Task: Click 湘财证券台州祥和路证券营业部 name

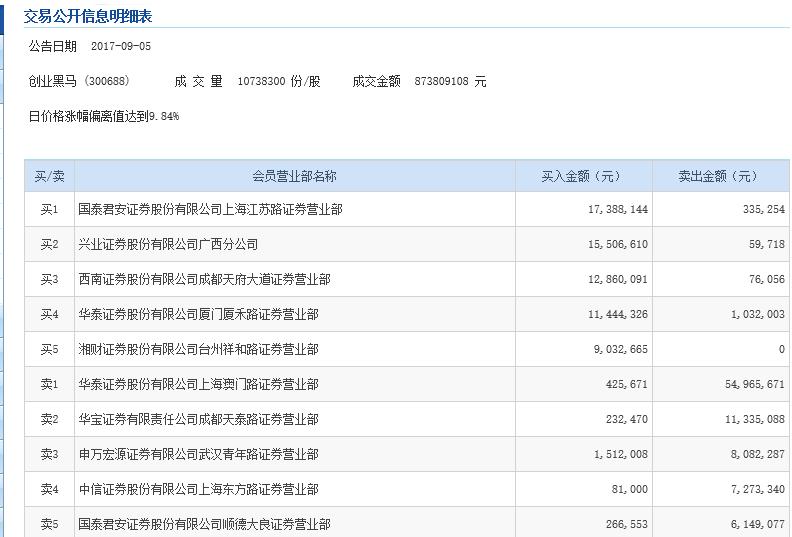Action: (x=199, y=349)
